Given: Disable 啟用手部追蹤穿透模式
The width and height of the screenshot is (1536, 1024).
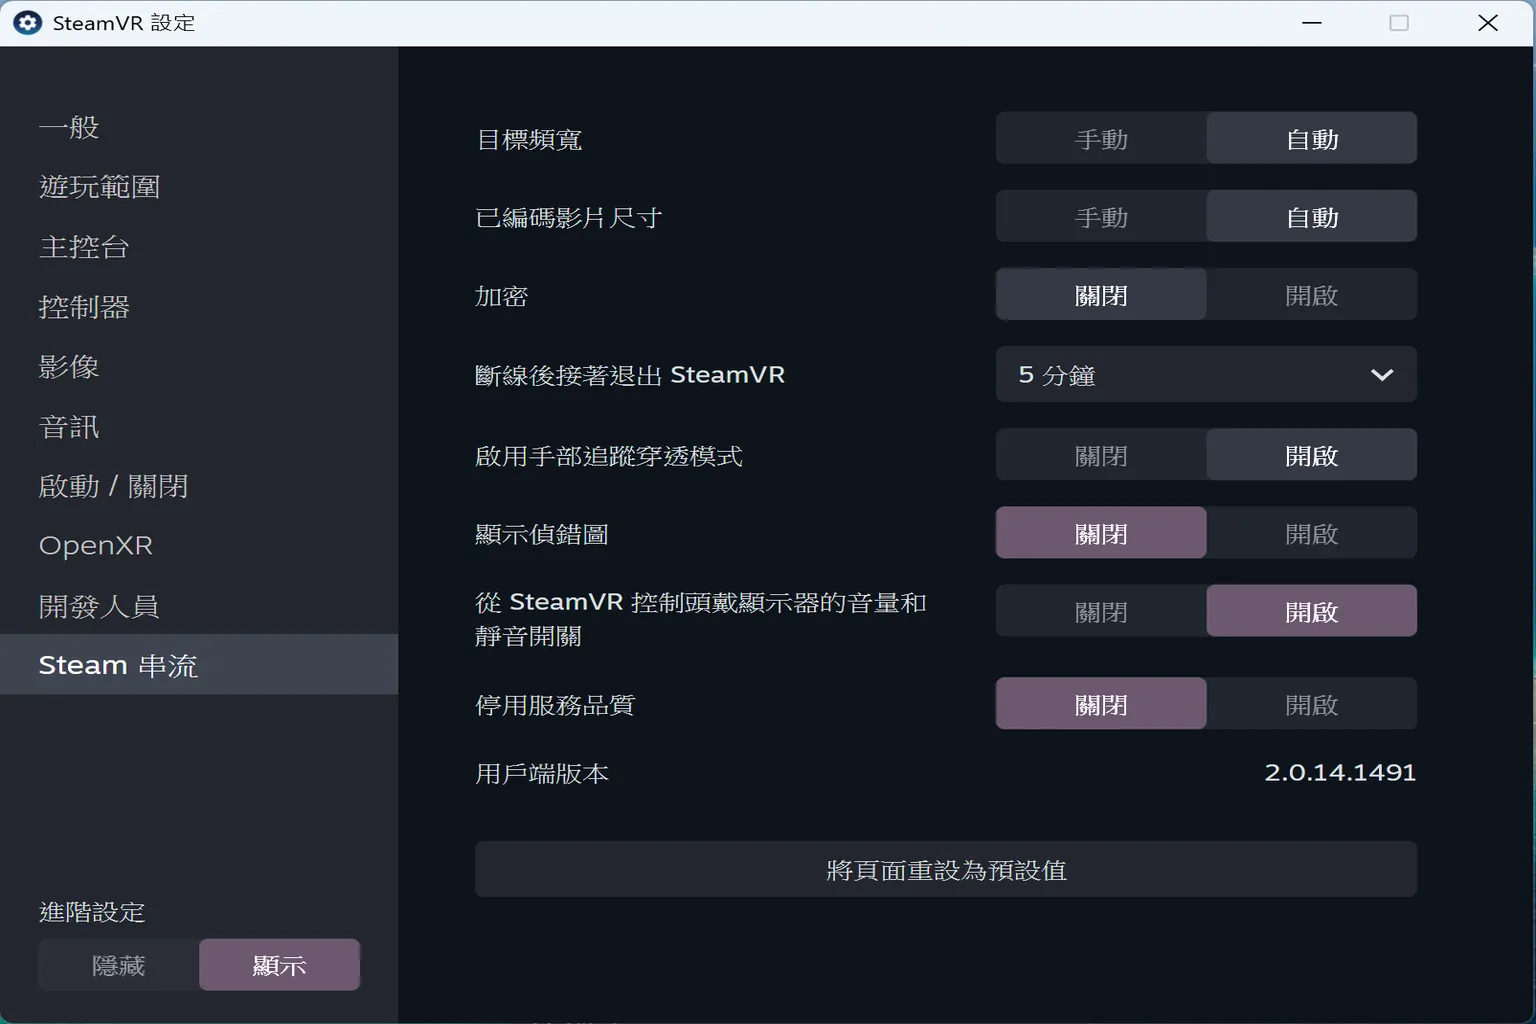Looking at the screenshot, I should (x=1100, y=454).
